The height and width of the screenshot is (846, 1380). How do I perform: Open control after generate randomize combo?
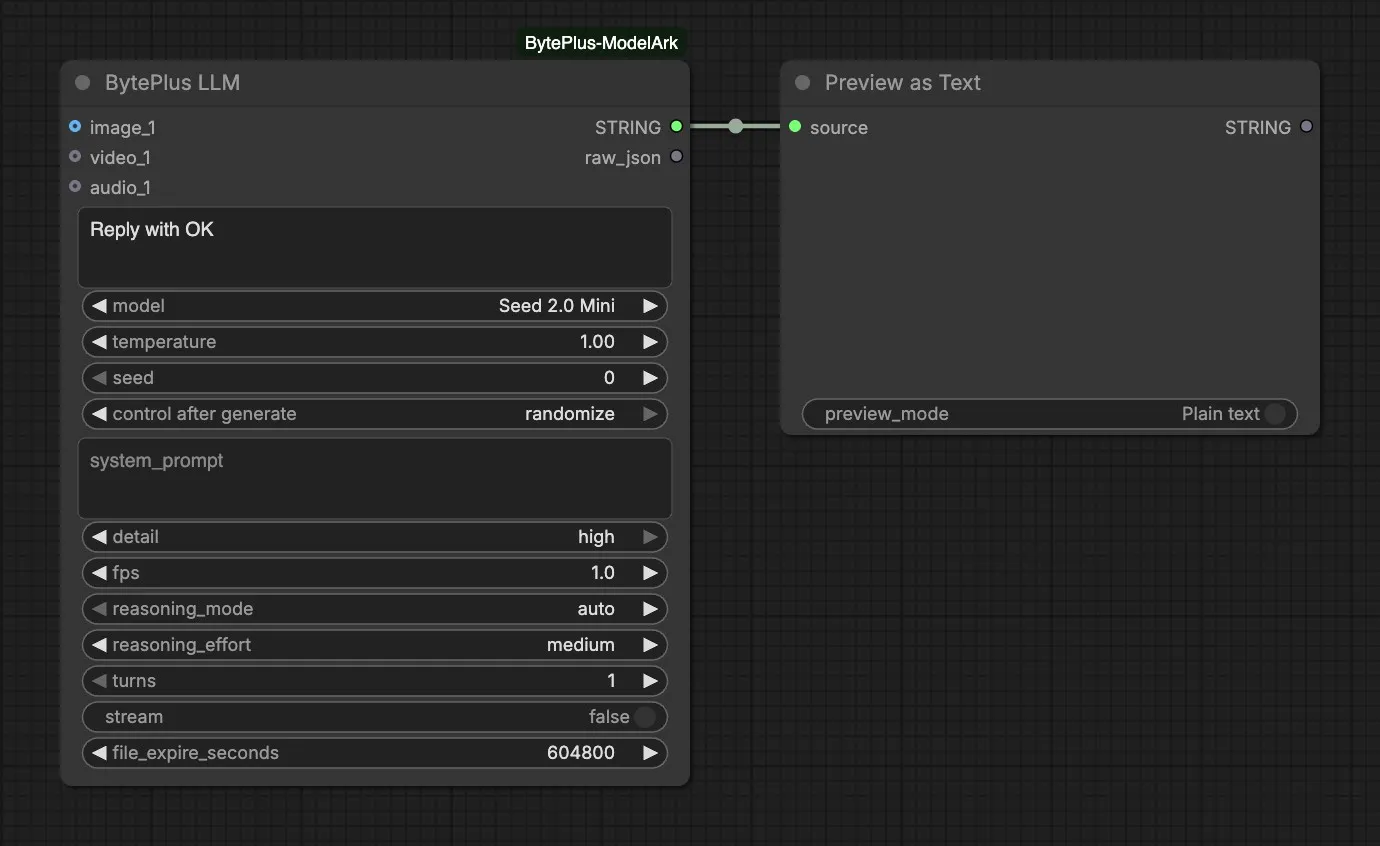pyautogui.click(x=374, y=414)
